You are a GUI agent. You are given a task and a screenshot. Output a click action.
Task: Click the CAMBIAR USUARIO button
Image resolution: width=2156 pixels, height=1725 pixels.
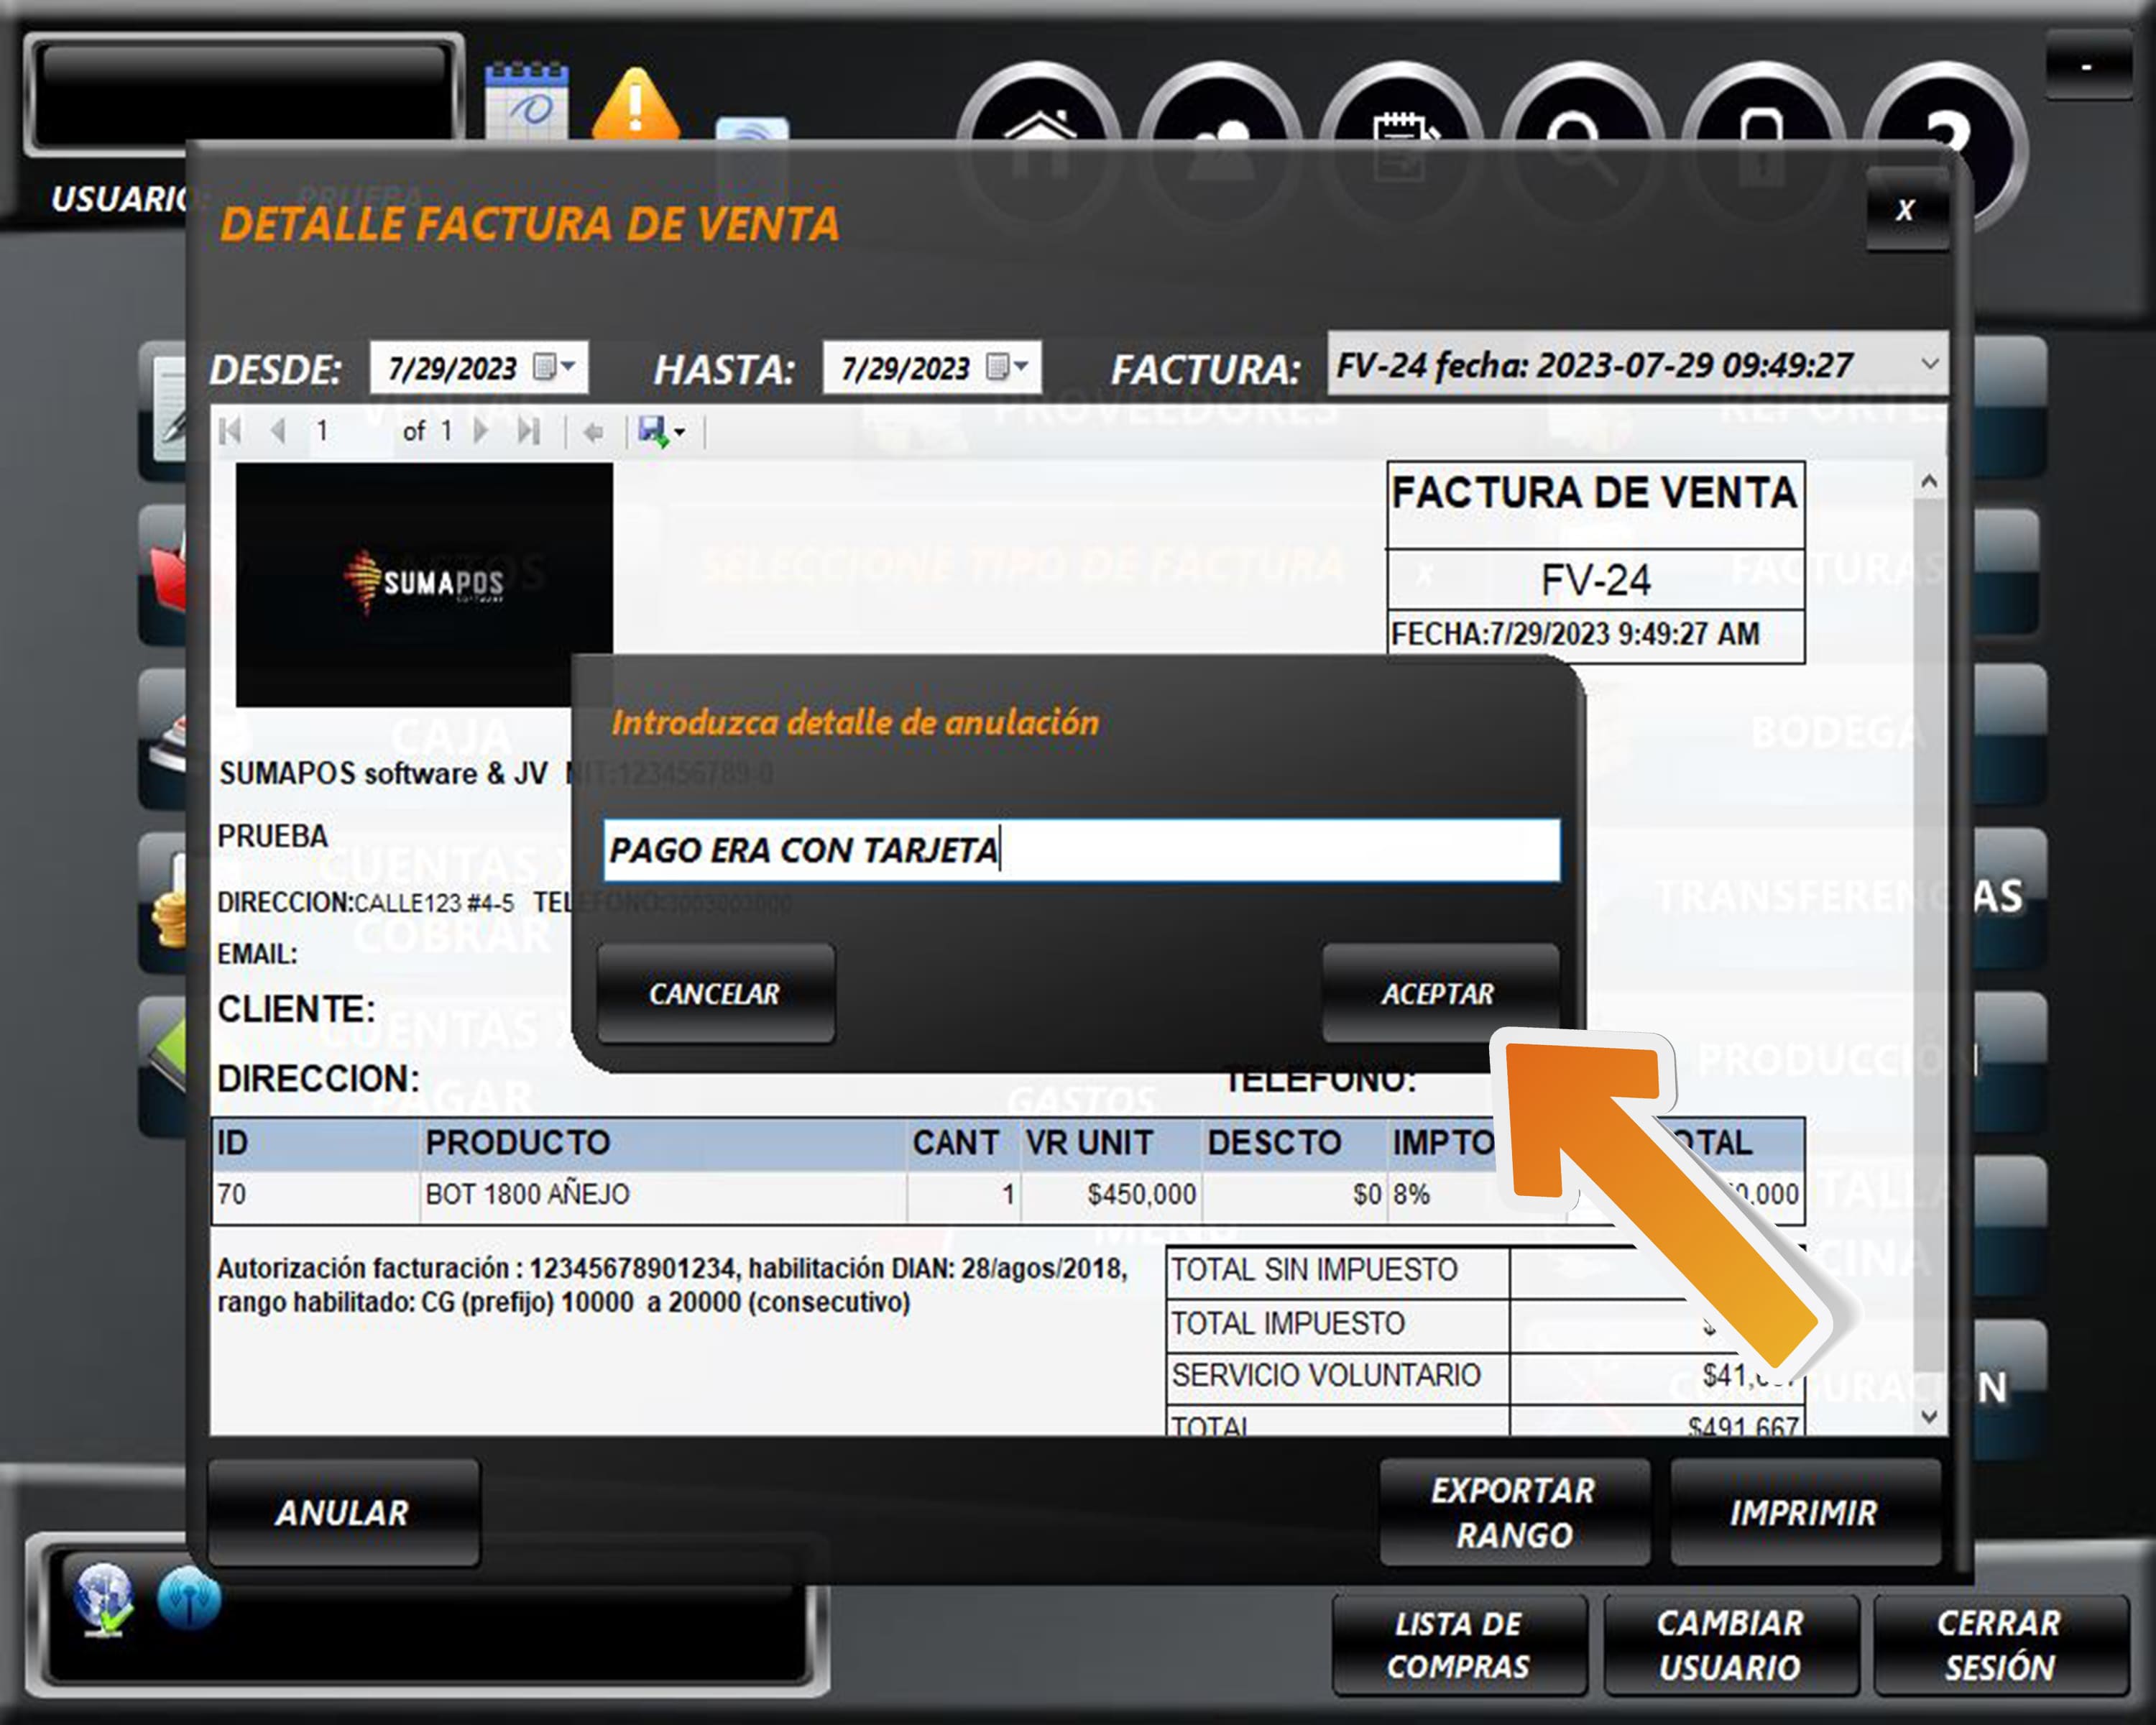coord(1730,1645)
